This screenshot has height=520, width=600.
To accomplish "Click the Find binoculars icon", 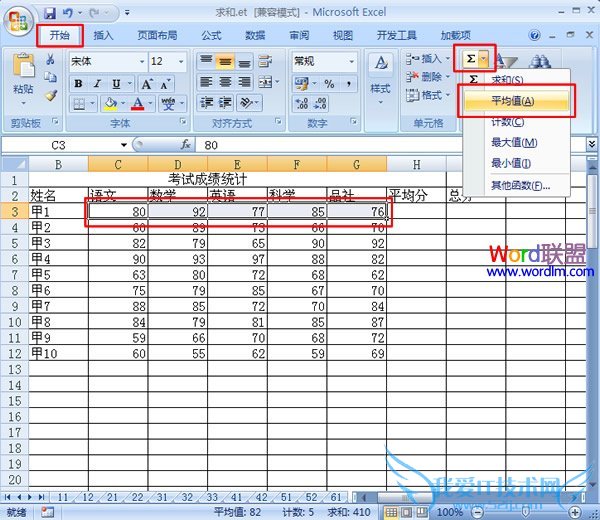I will click(540, 61).
